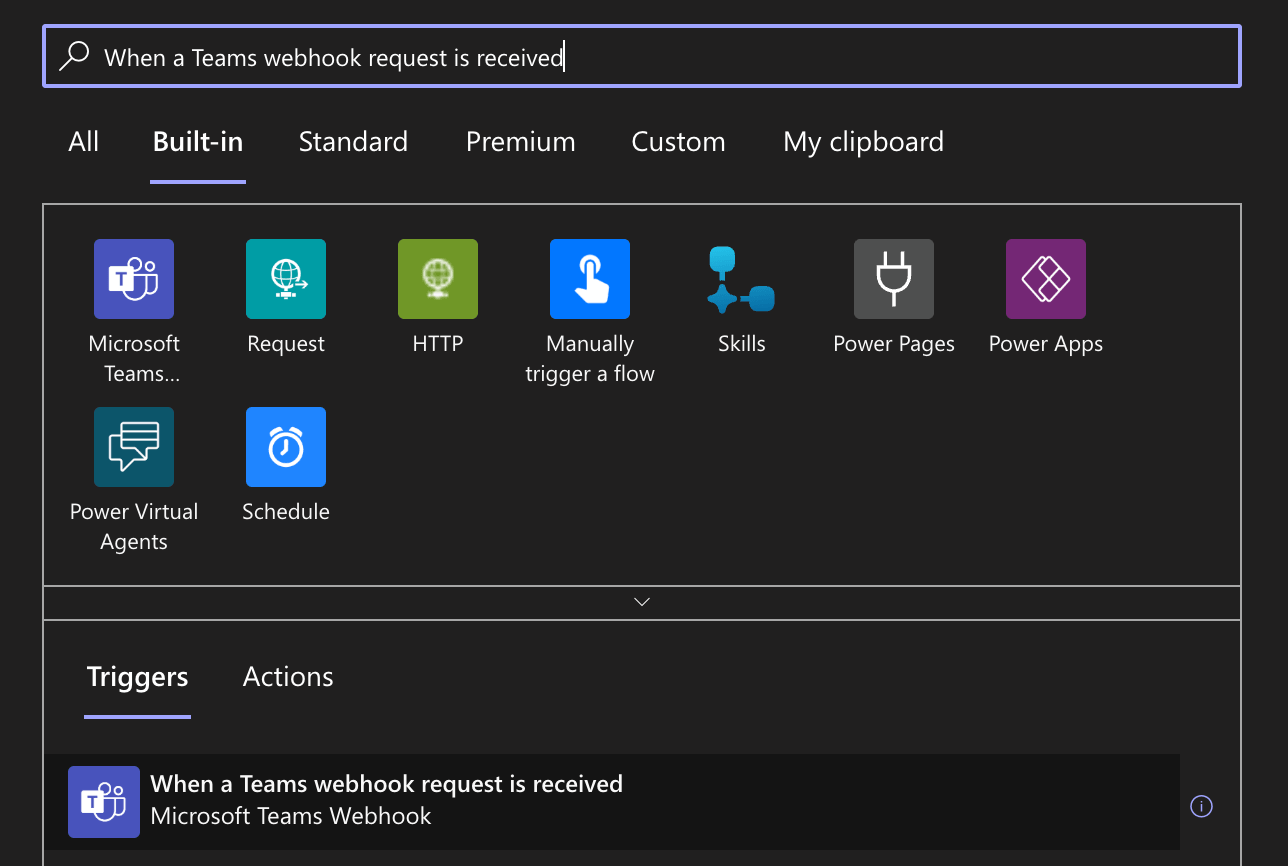View info for the Teams webhook trigger

click(x=1201, y=806)
